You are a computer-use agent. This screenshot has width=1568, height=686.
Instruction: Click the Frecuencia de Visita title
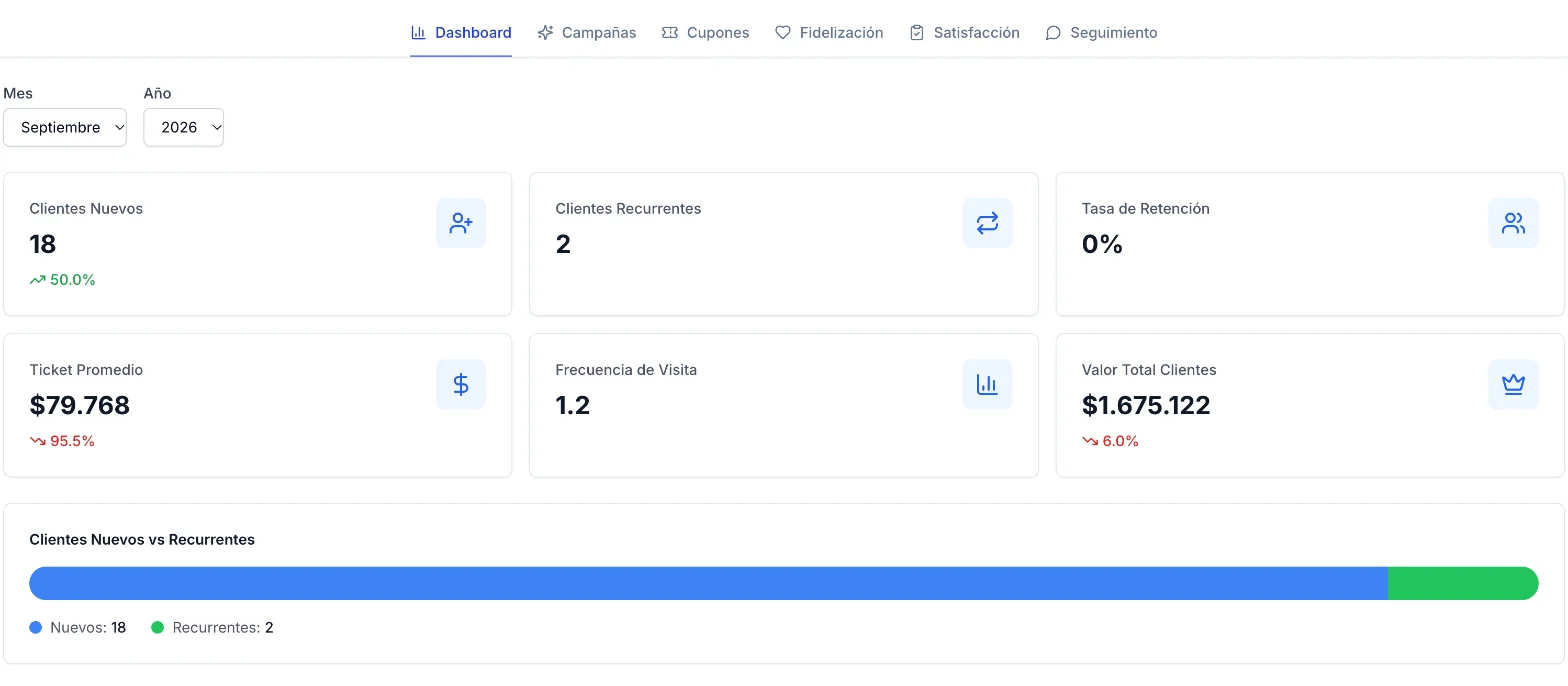pos(626,370)
